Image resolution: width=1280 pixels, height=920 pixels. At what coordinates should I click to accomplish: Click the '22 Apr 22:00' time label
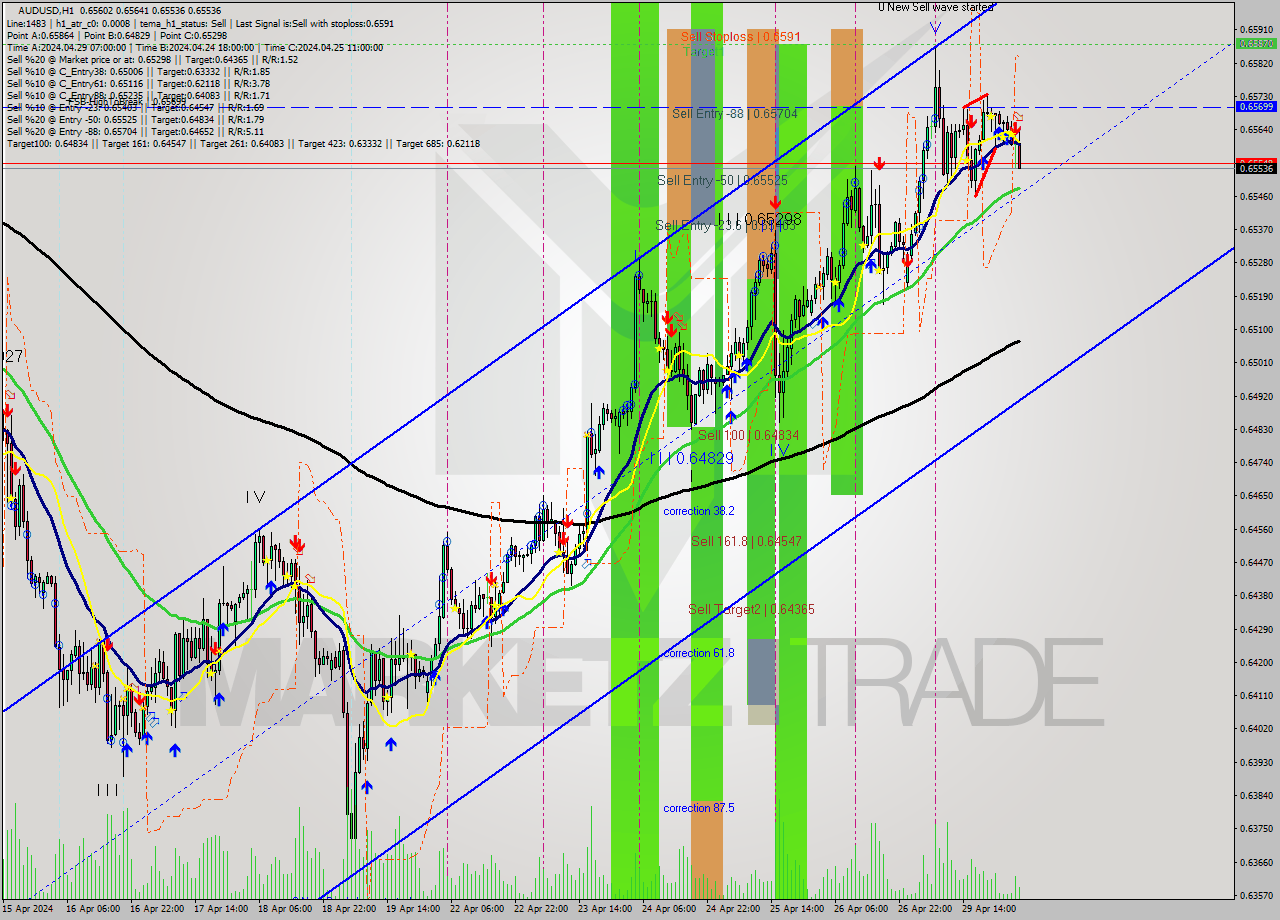pyautogui.click(x=542, y=909)
